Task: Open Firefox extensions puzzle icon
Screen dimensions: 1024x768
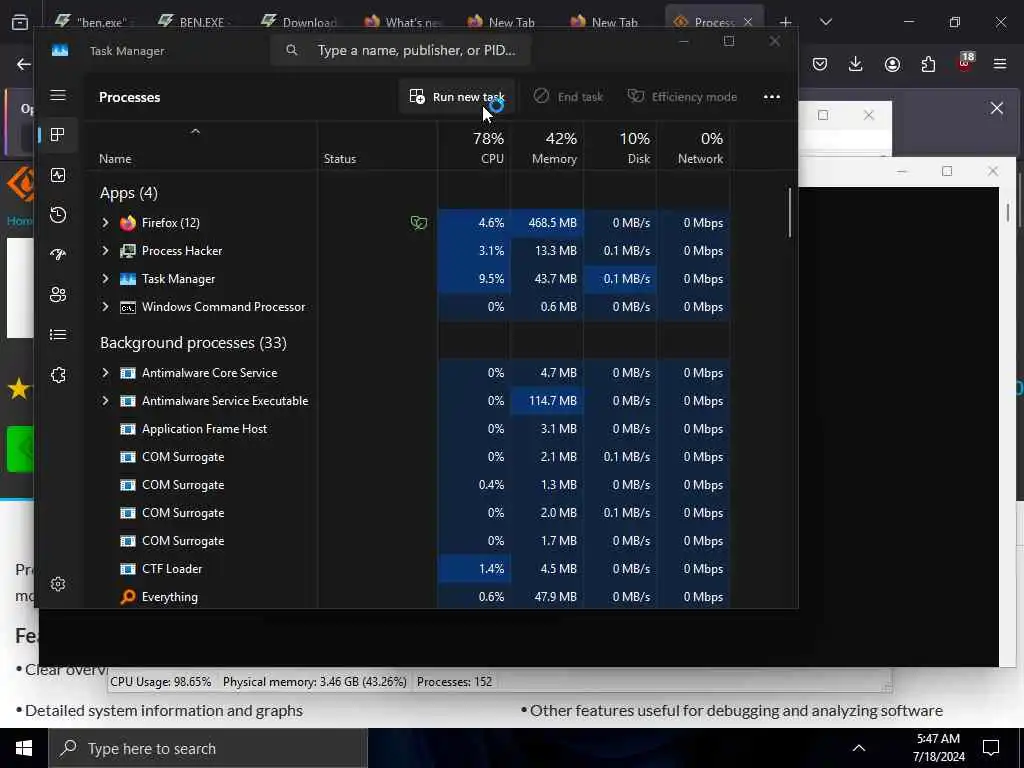Action: [928, 64]
